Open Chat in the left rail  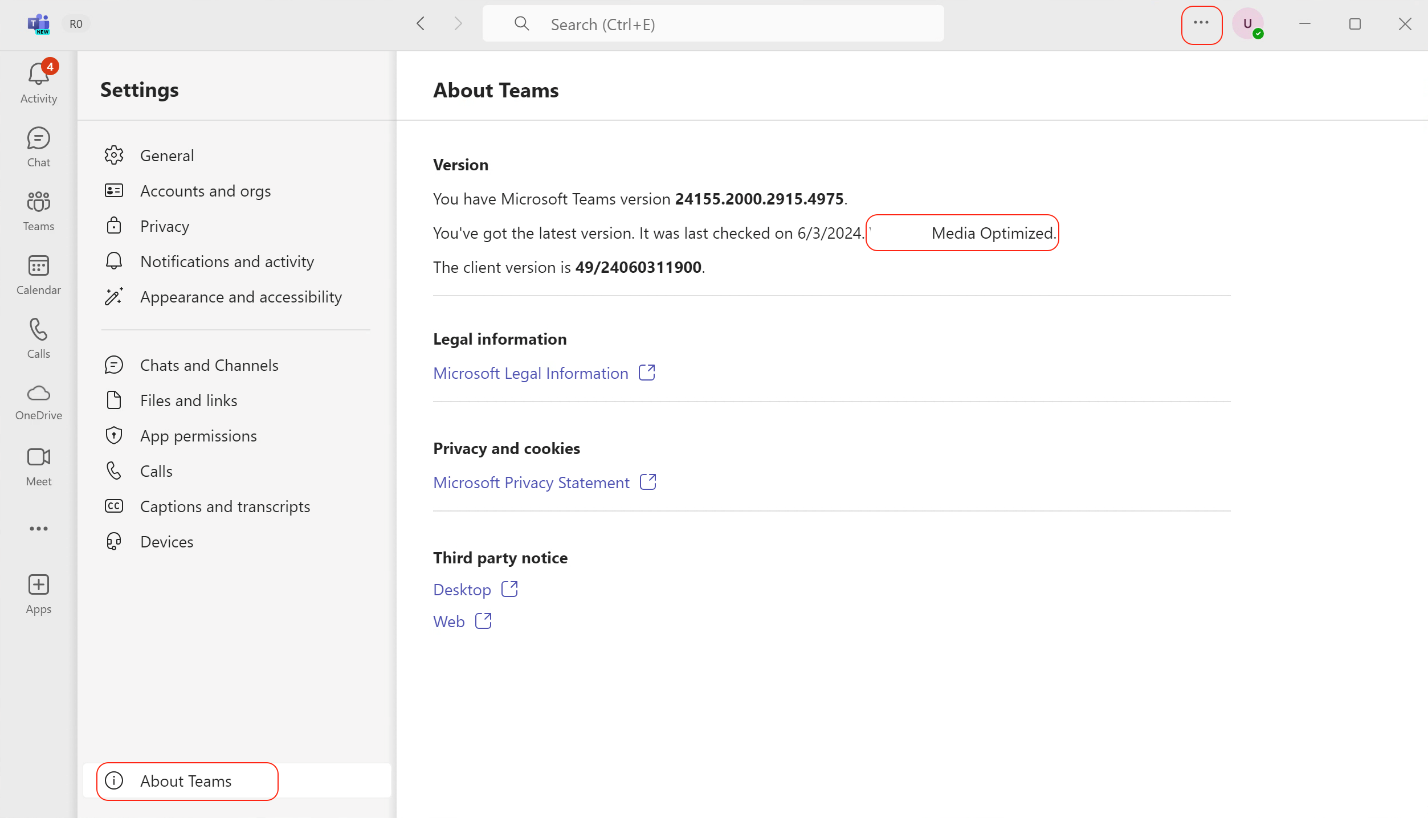tap(38, 145)
